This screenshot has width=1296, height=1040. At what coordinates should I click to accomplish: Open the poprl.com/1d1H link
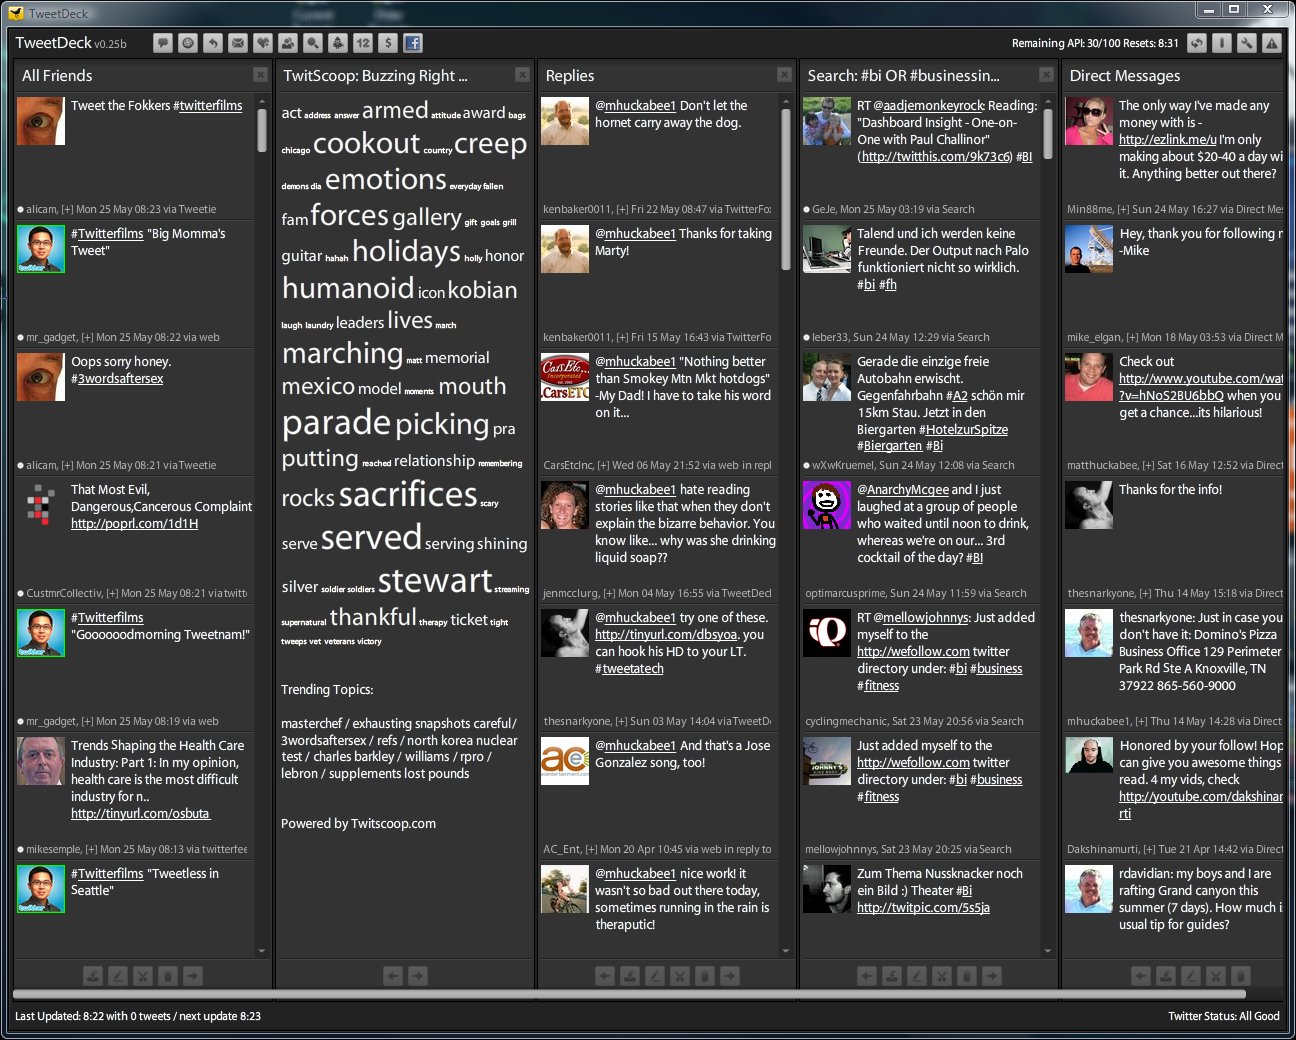pos(134,523)
